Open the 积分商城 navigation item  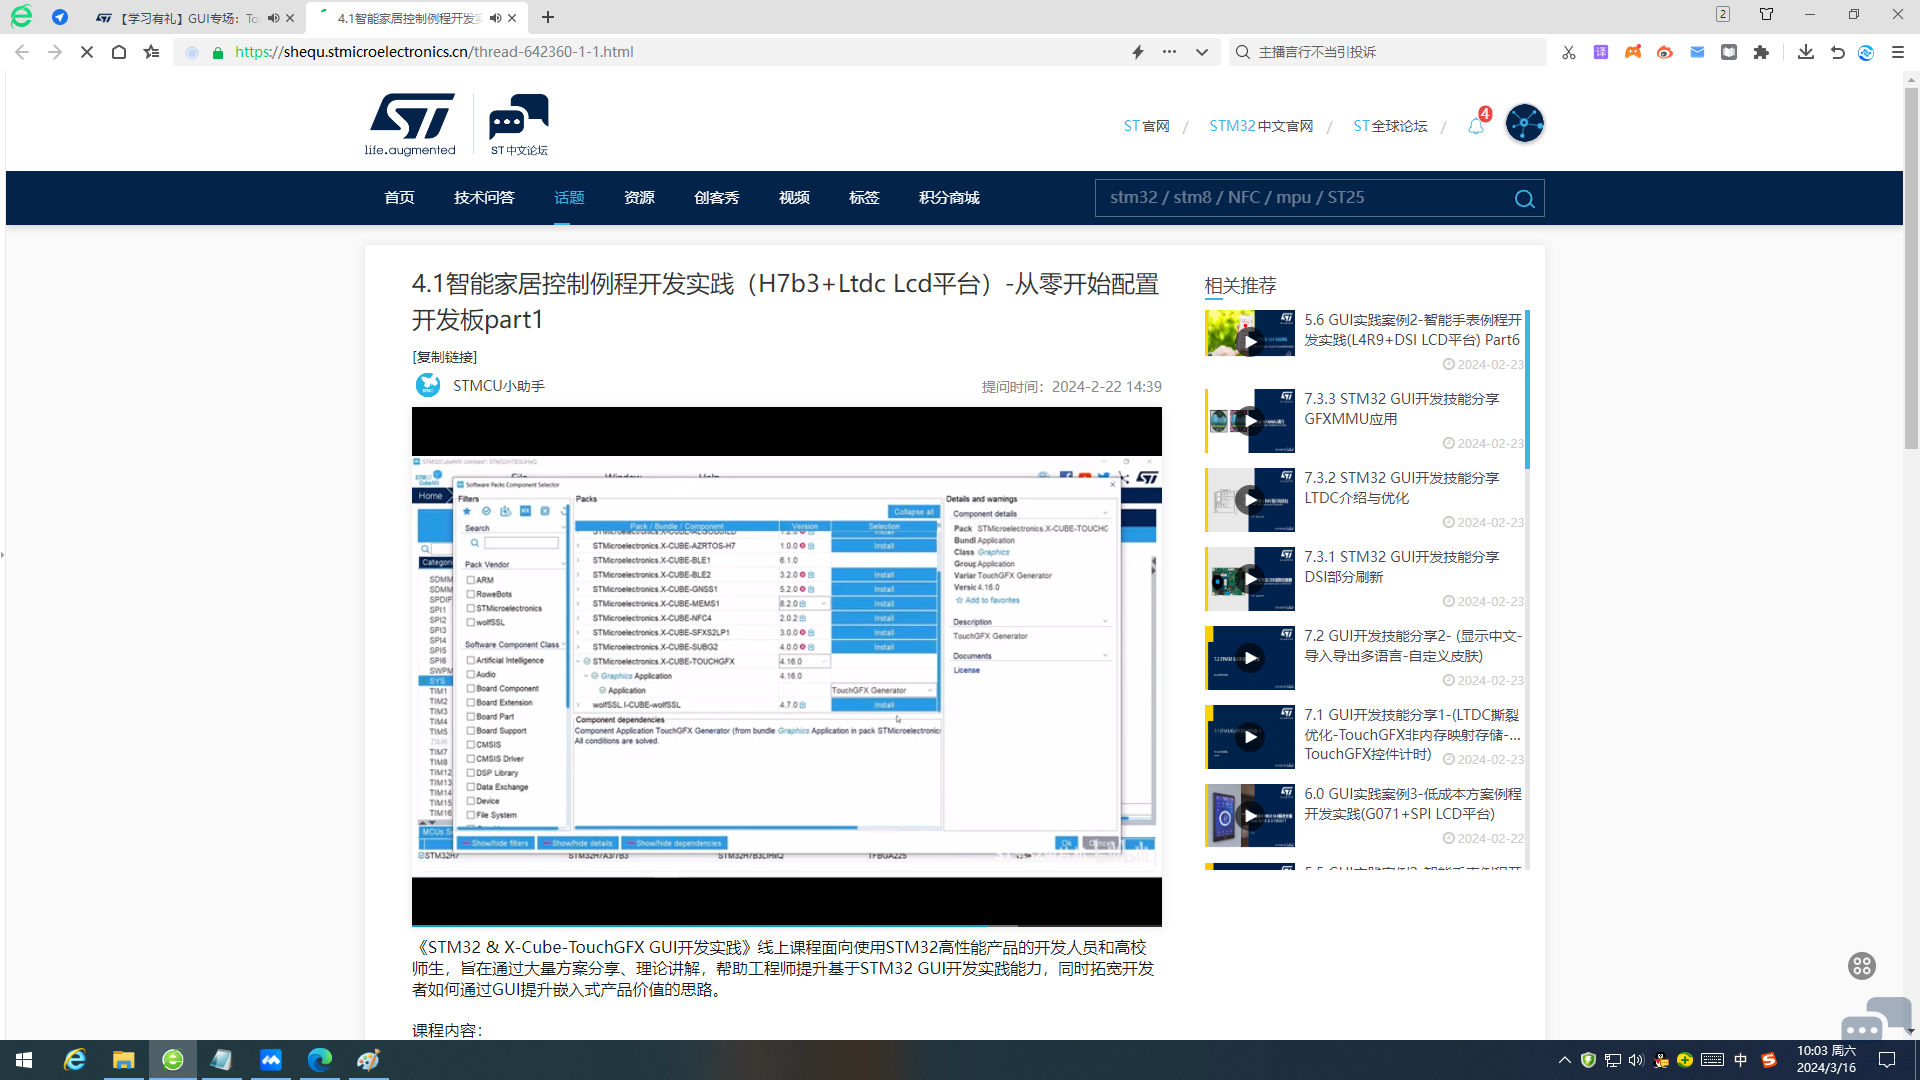click(x=949, y=198)
